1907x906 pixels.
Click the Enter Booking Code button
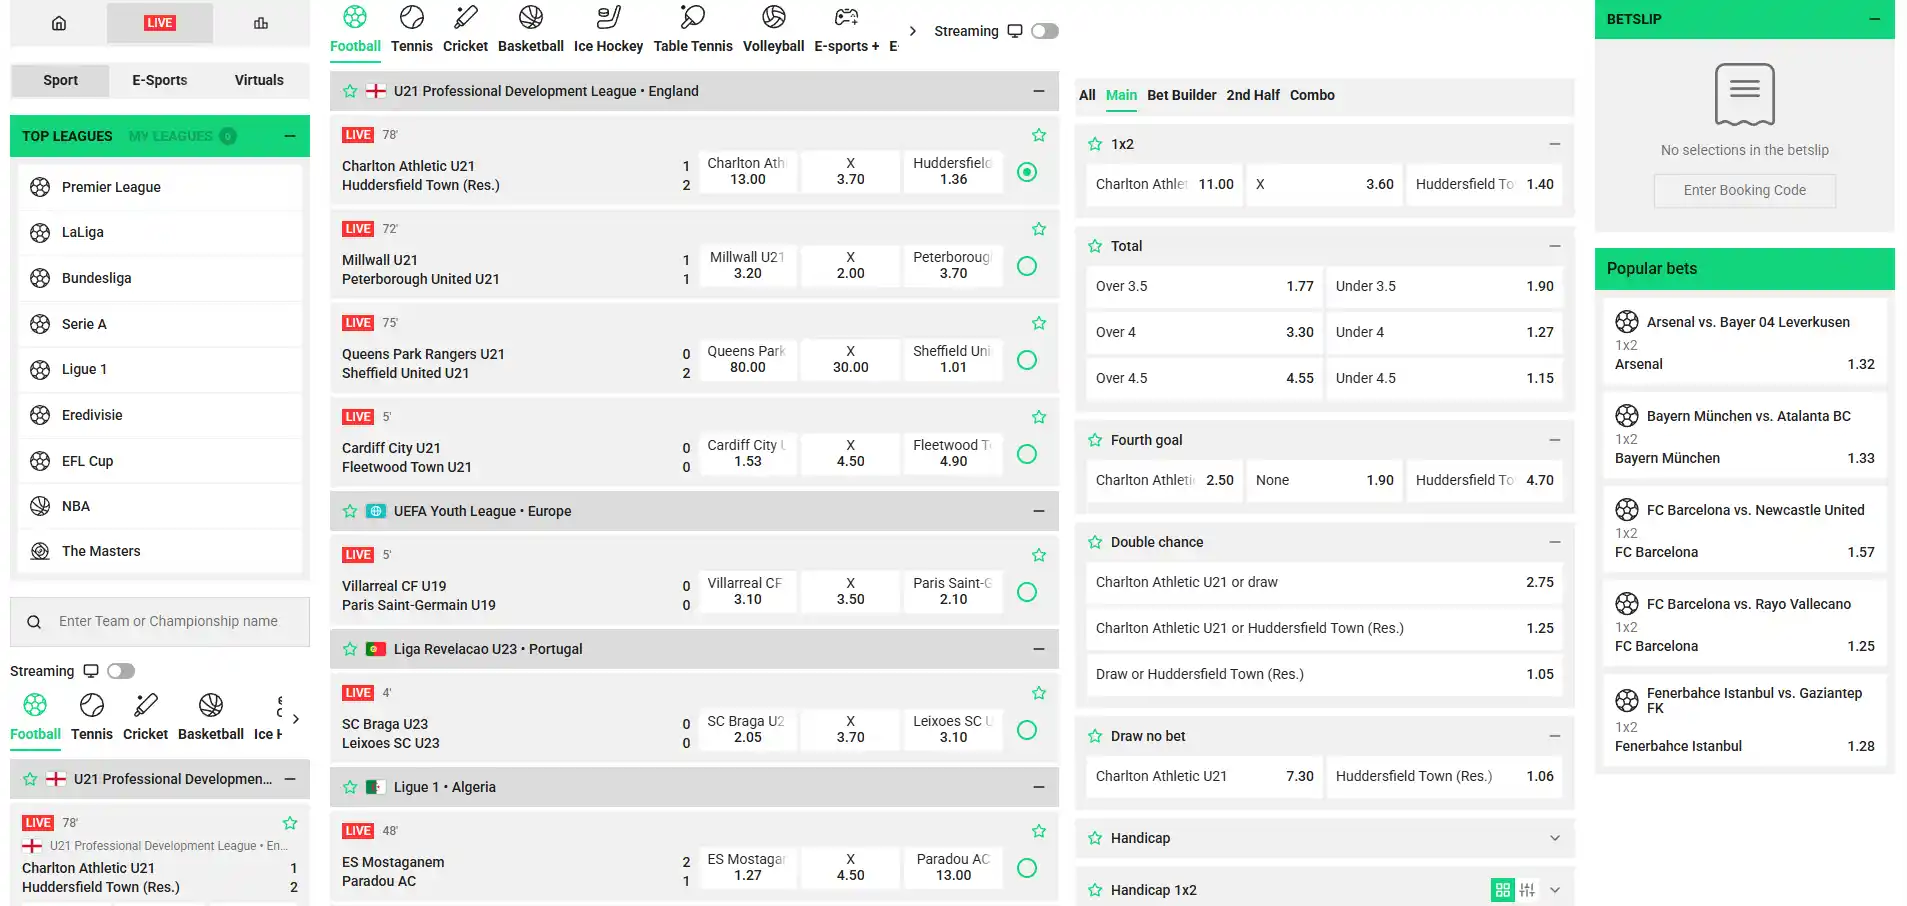click(1744, 190)
